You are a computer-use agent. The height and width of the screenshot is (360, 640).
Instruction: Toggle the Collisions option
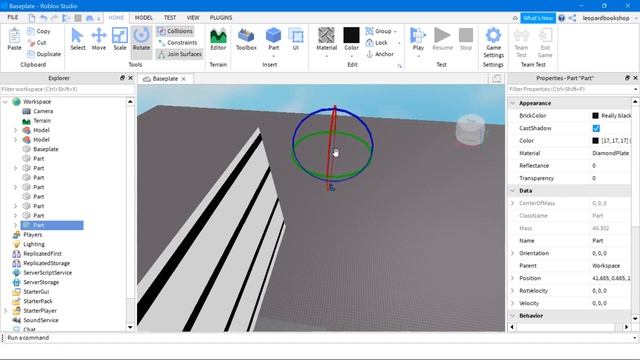[175, 31]
